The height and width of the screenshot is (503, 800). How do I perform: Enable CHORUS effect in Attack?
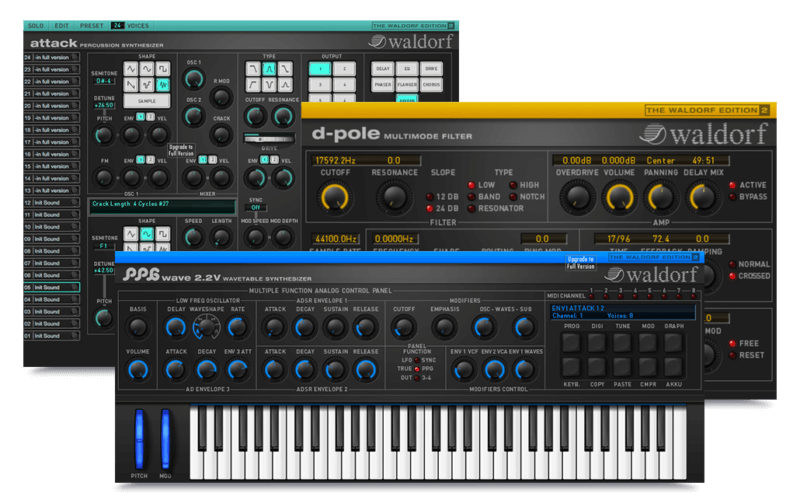click(x=431, y=85)
